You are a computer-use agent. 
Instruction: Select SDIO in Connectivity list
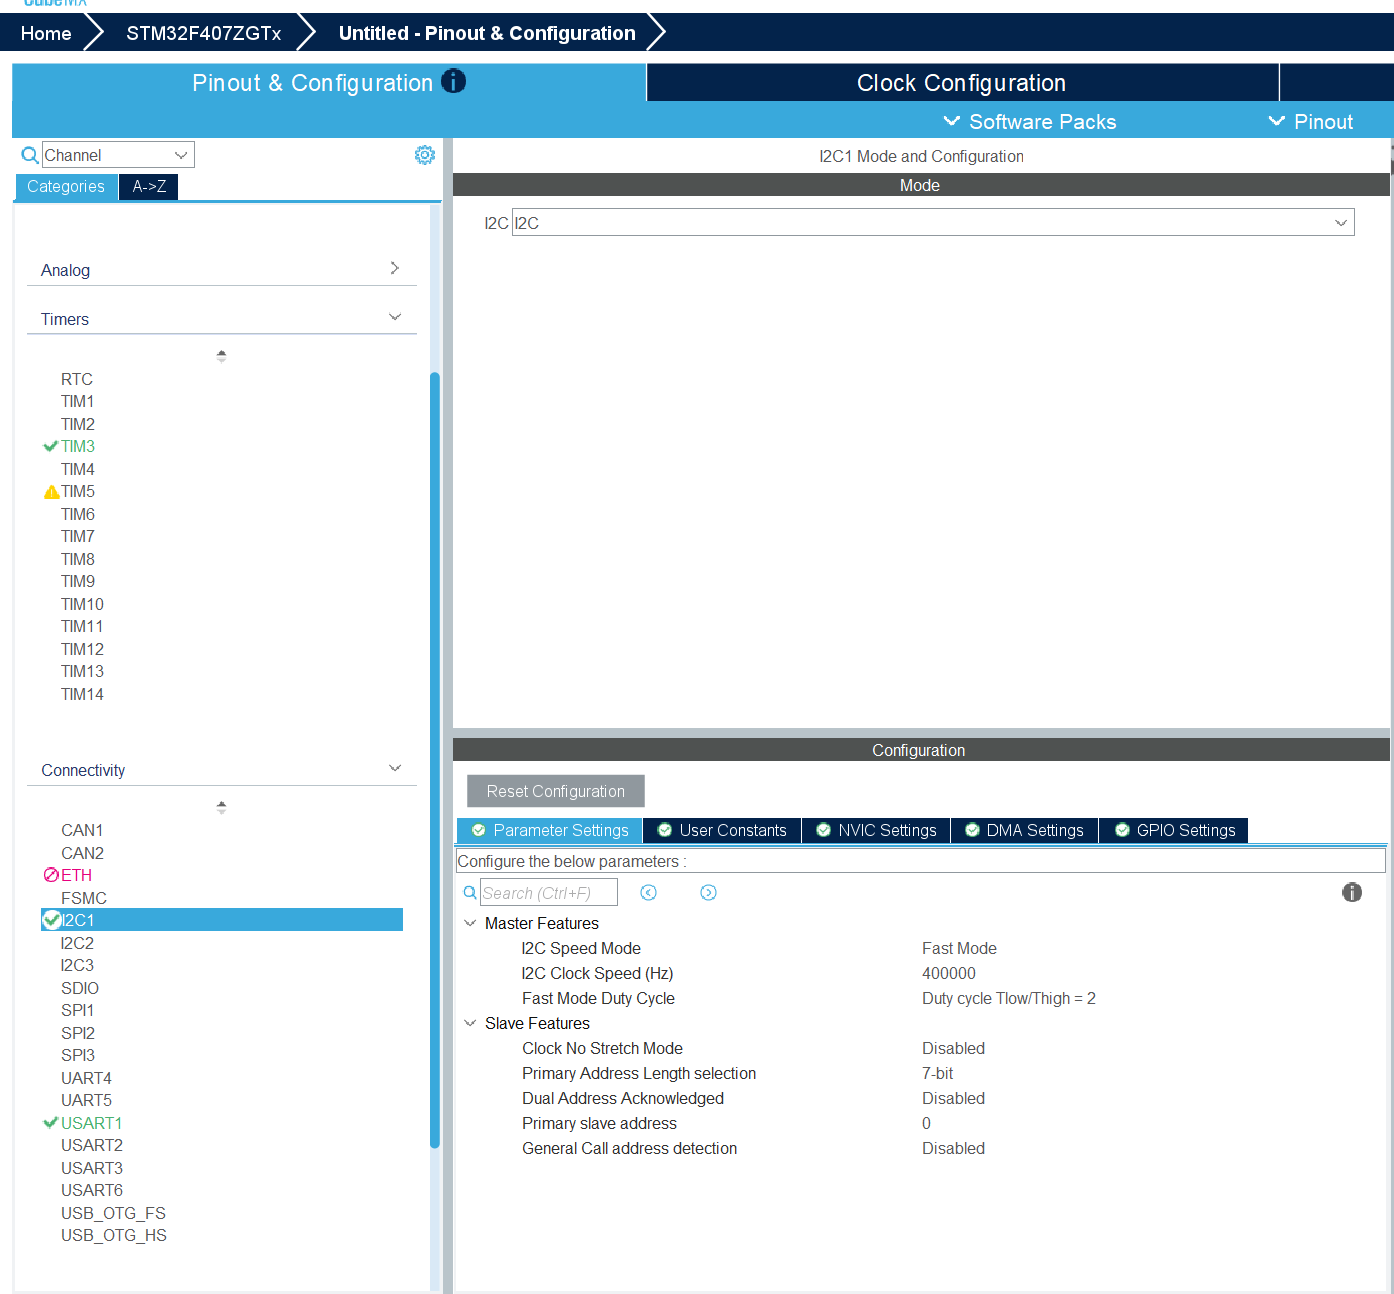click(x=80, y=988)
